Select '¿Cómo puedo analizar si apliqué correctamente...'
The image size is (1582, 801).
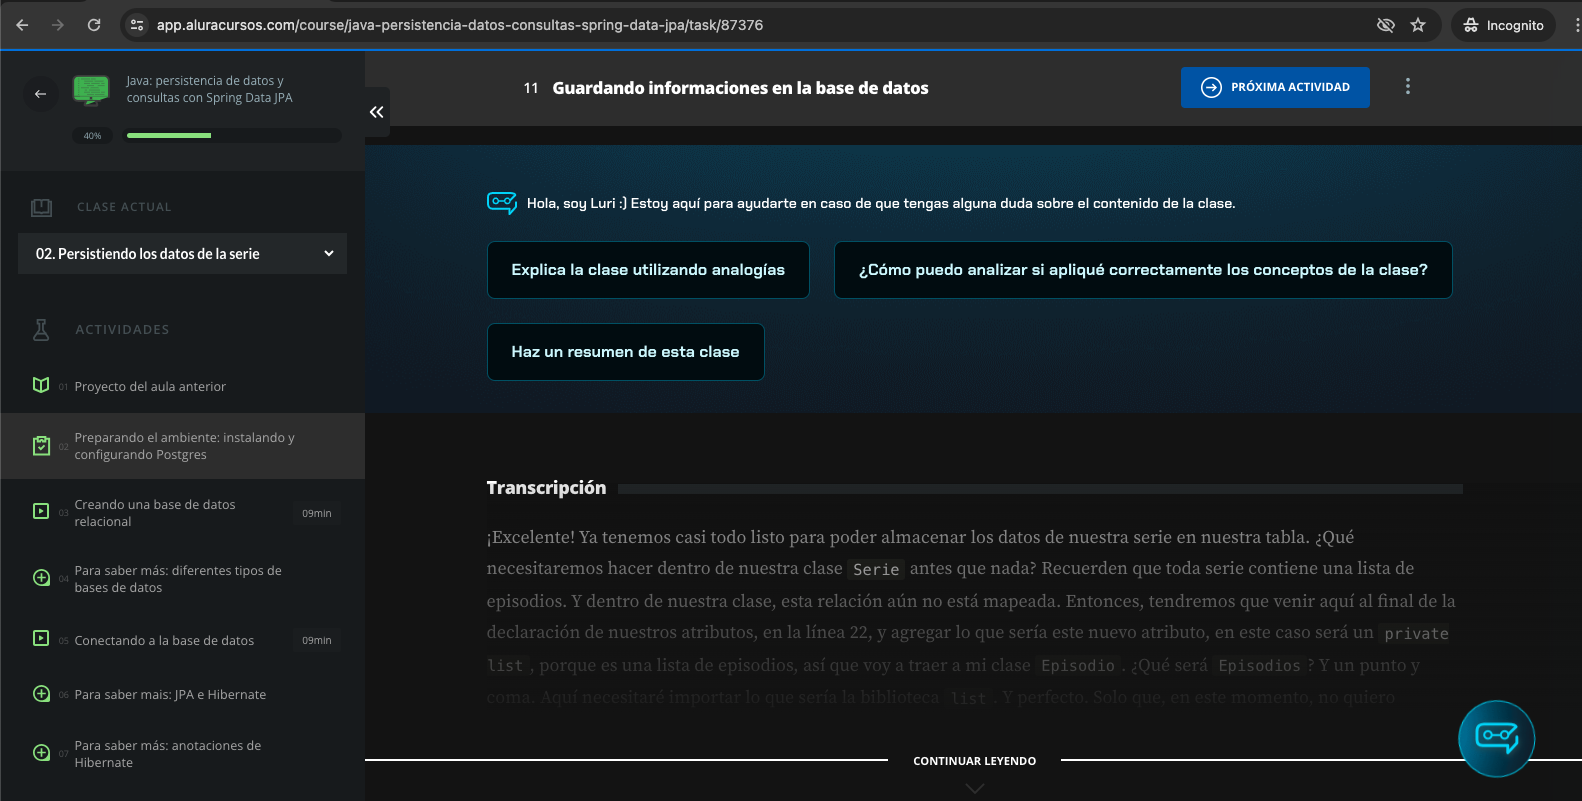(1143, 270)
